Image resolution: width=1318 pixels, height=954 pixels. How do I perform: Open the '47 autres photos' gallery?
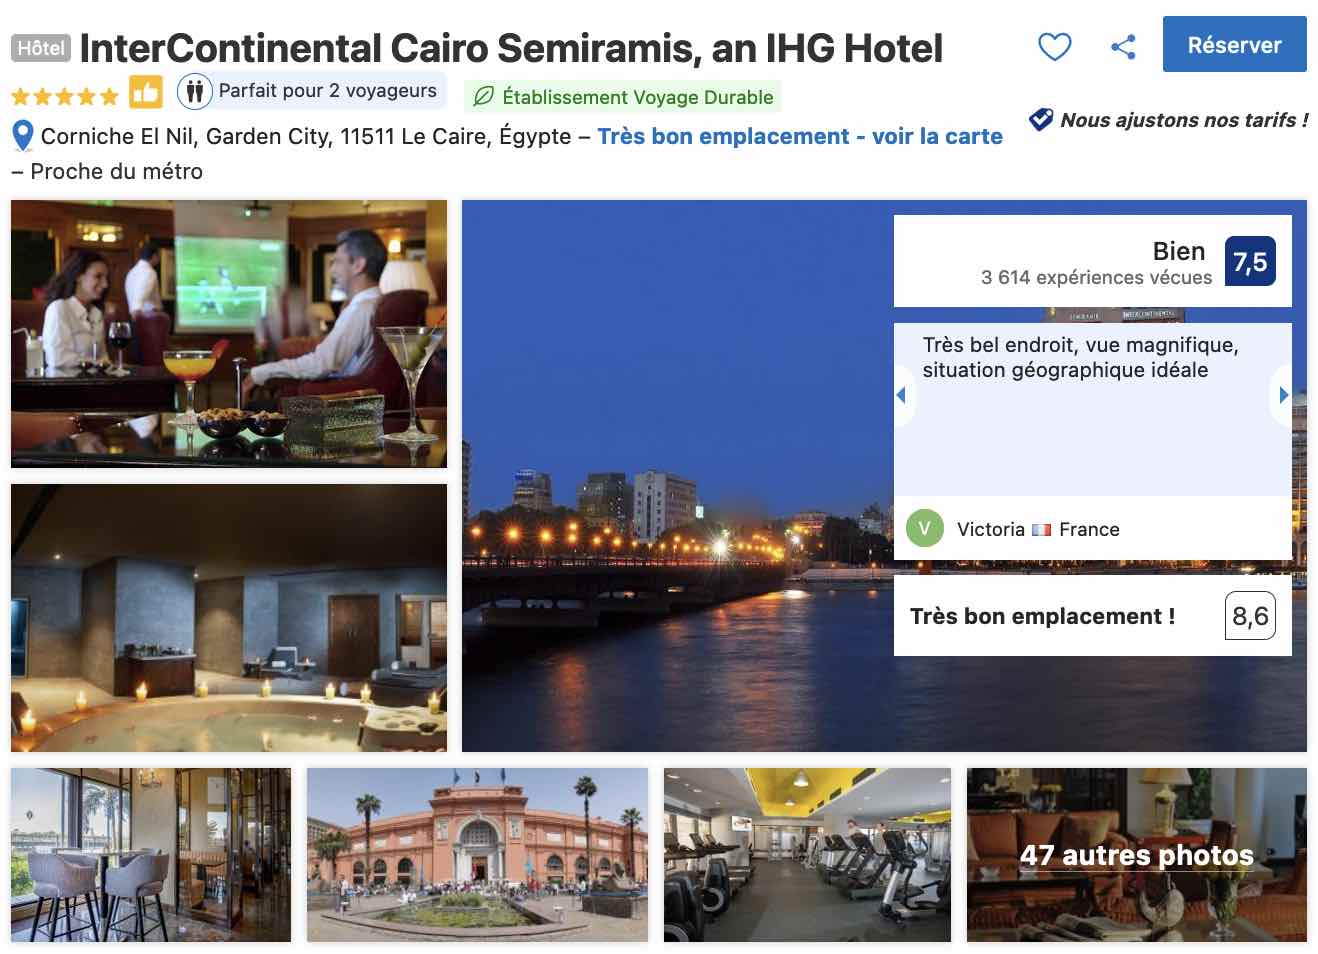[1136, 855]
